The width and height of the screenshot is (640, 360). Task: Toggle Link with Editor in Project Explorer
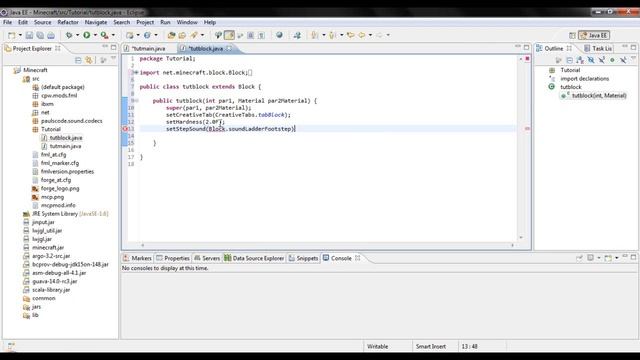[x=89, y=60]
